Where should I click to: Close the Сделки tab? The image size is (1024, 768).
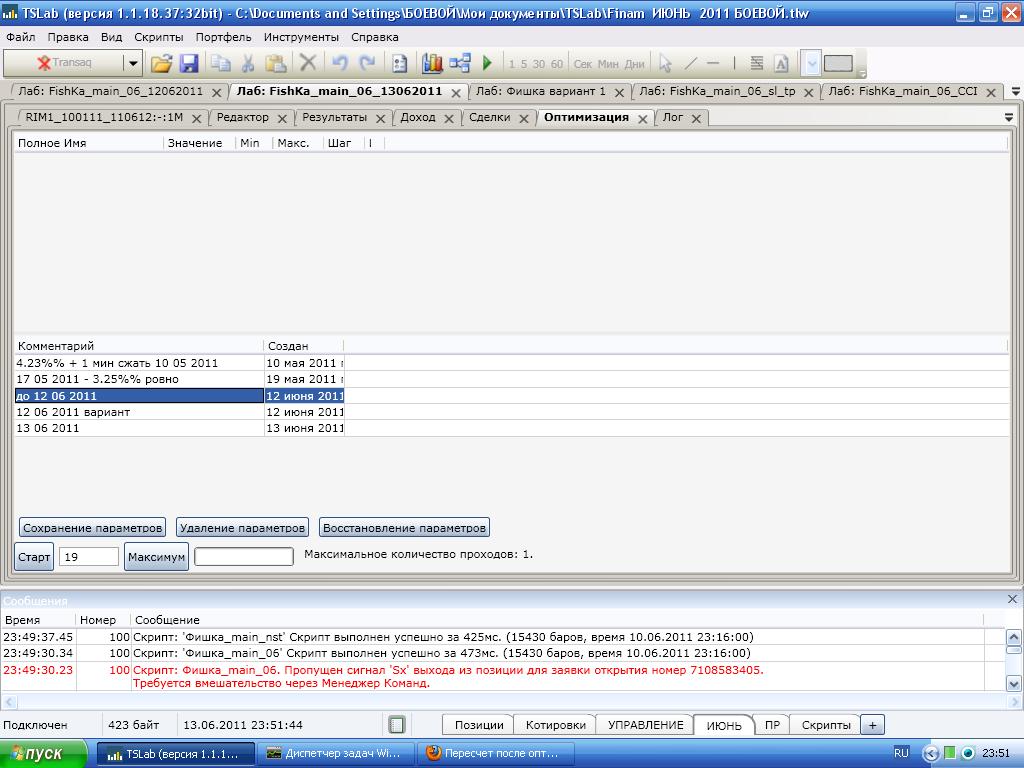pyautogui.click(x=525, y=118)
